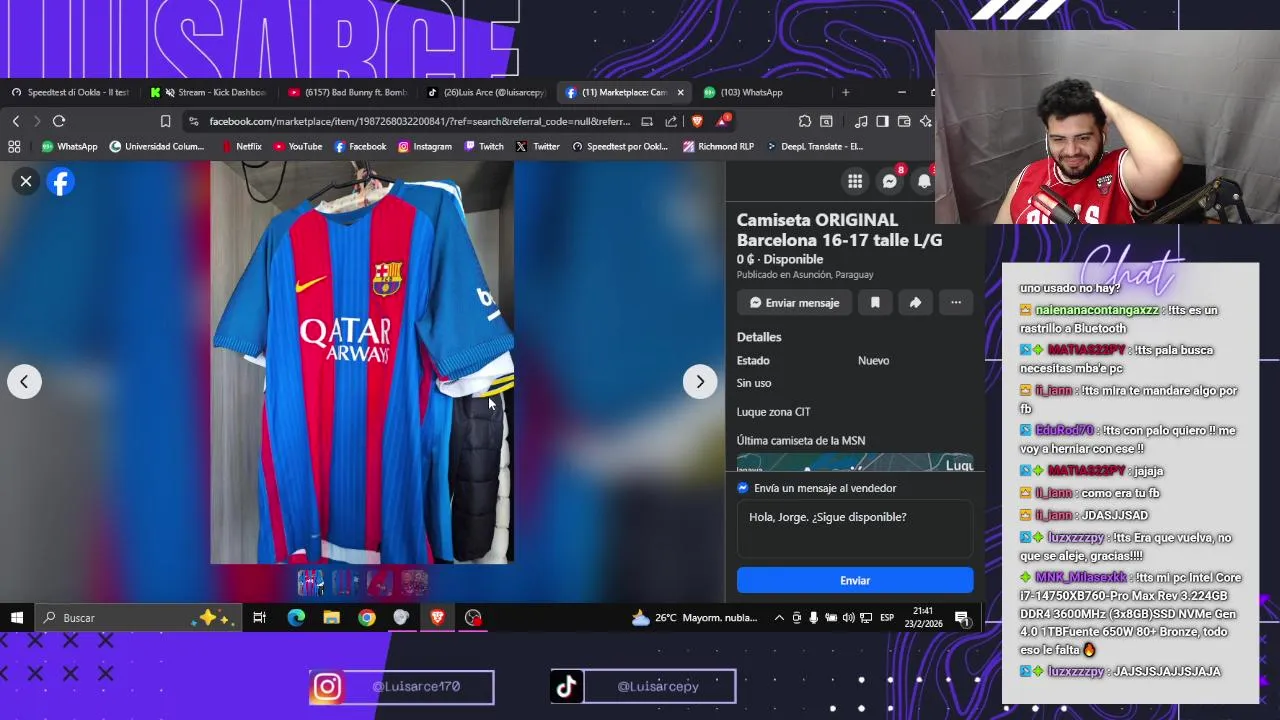Viewport: 1280px width, 720px height.
Task: Open the apps grid in bookmarks bar
Action: pyautogui.click(x=14, y=146)
